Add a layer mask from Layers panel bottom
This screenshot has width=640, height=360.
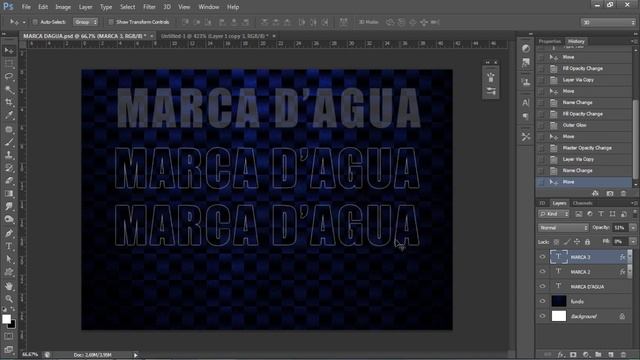coord(573,355)
